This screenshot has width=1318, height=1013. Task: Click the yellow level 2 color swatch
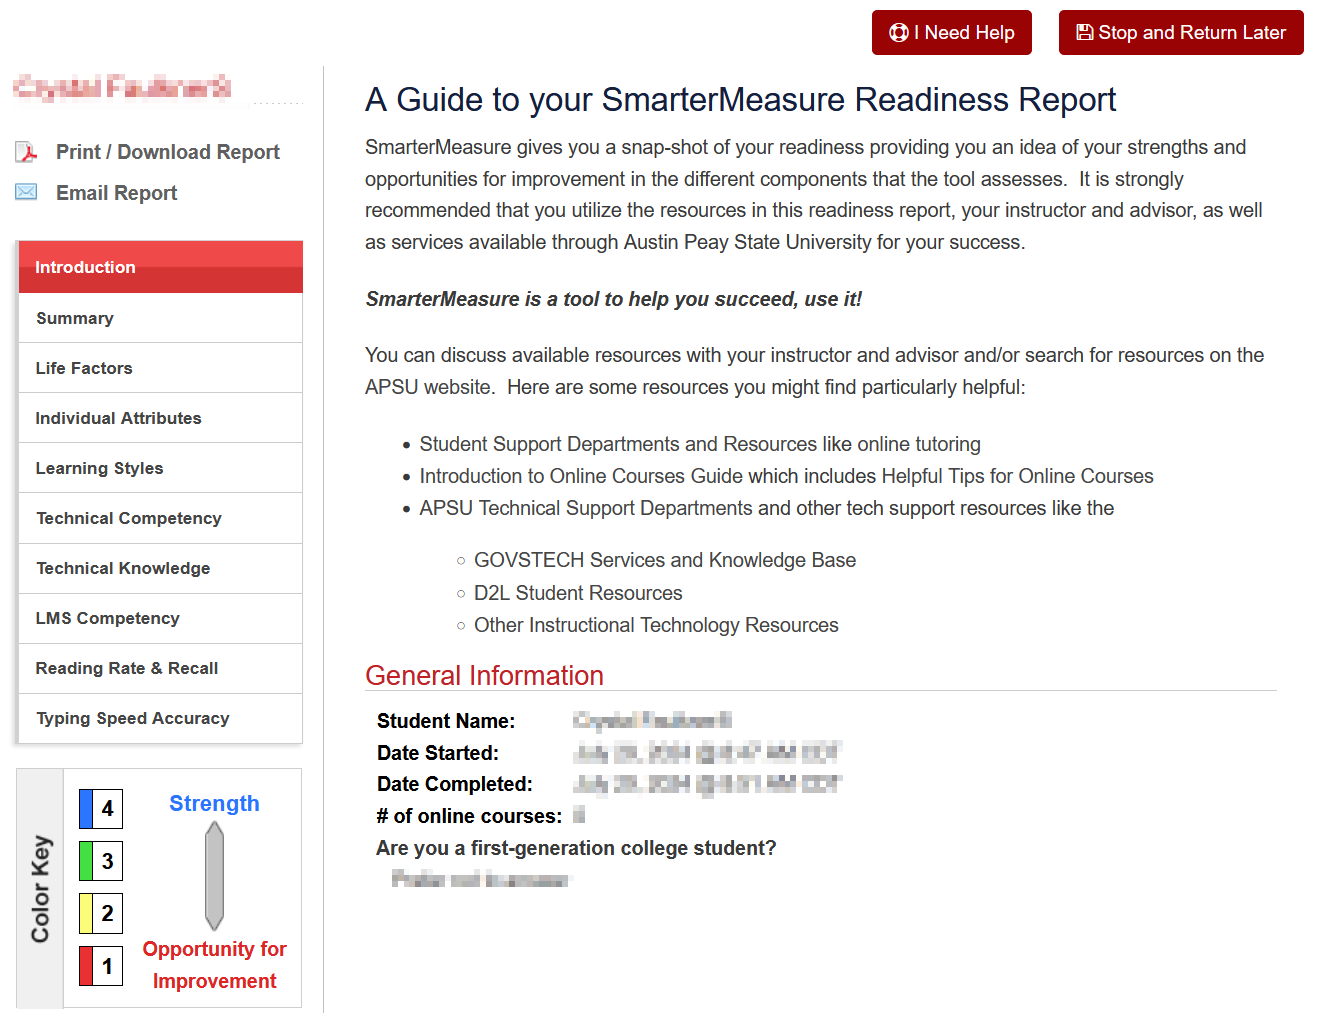click(x=87, y=913)
